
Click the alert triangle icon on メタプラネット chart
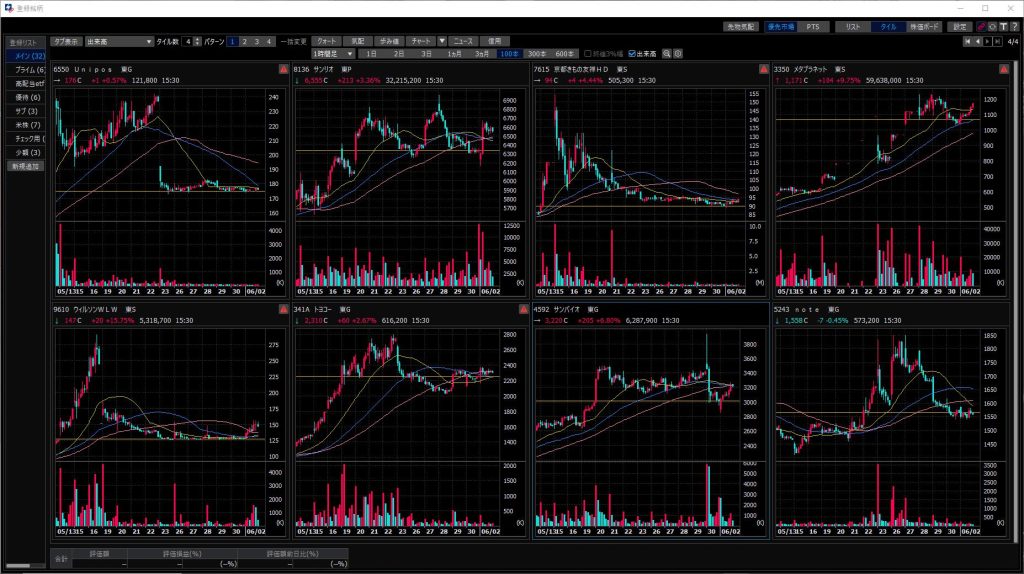coord(1003,69)
